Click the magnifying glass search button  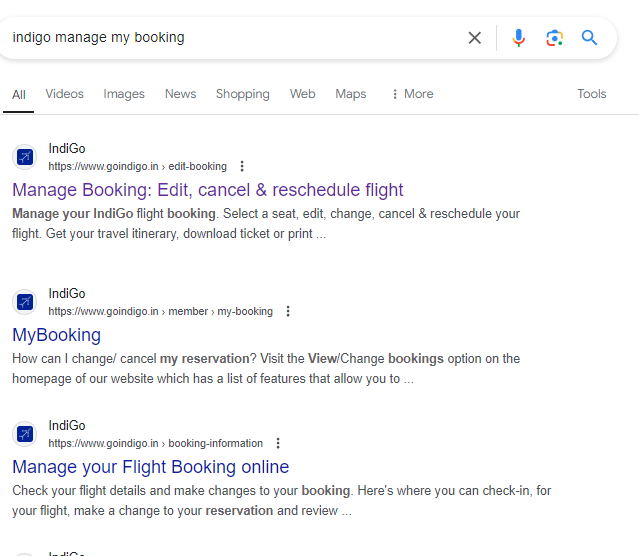(589, 38)
